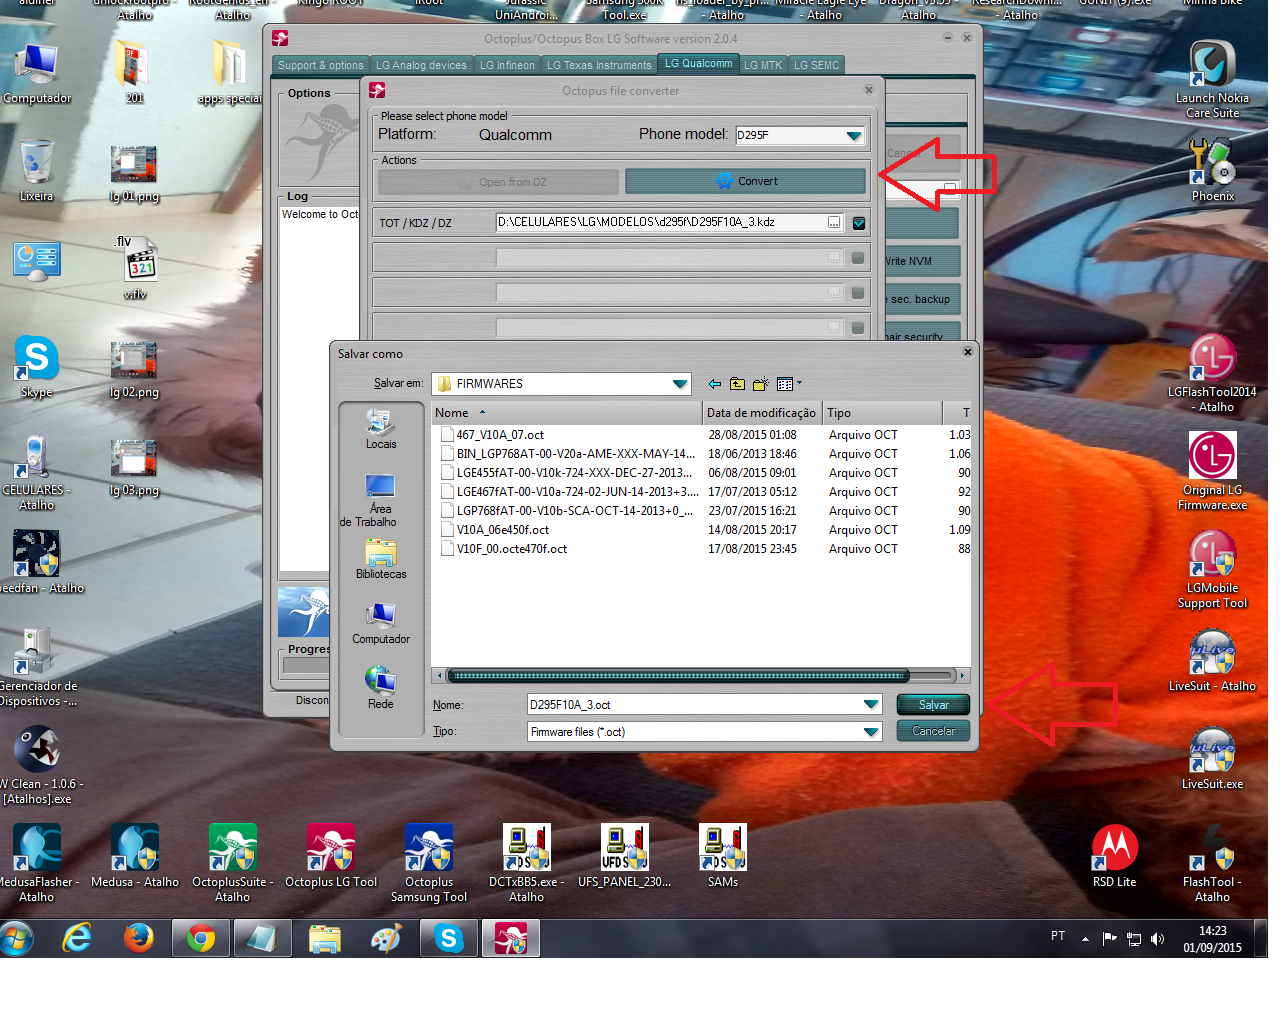Open Locais in the places sidebar

coord(381,429)
